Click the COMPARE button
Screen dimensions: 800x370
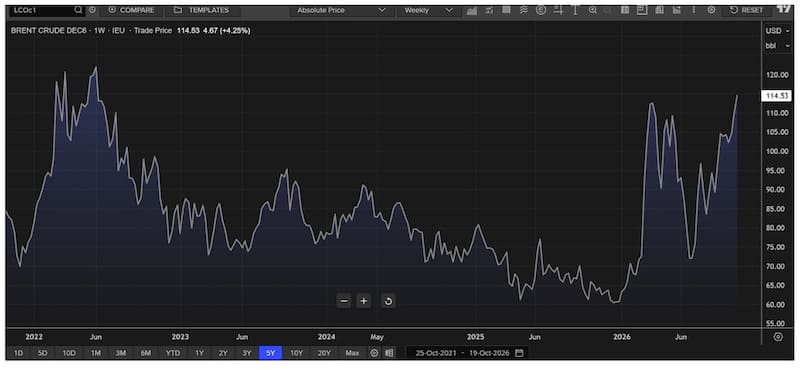tap(132, 10)
